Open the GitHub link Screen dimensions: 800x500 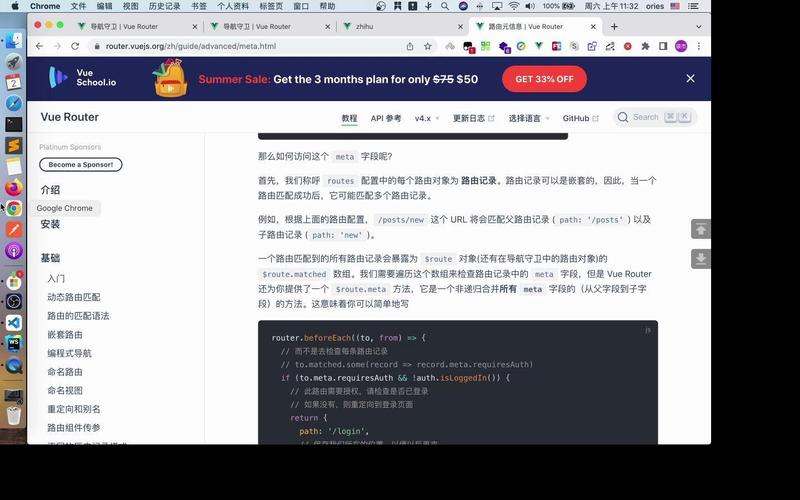[x=580, y=118]
